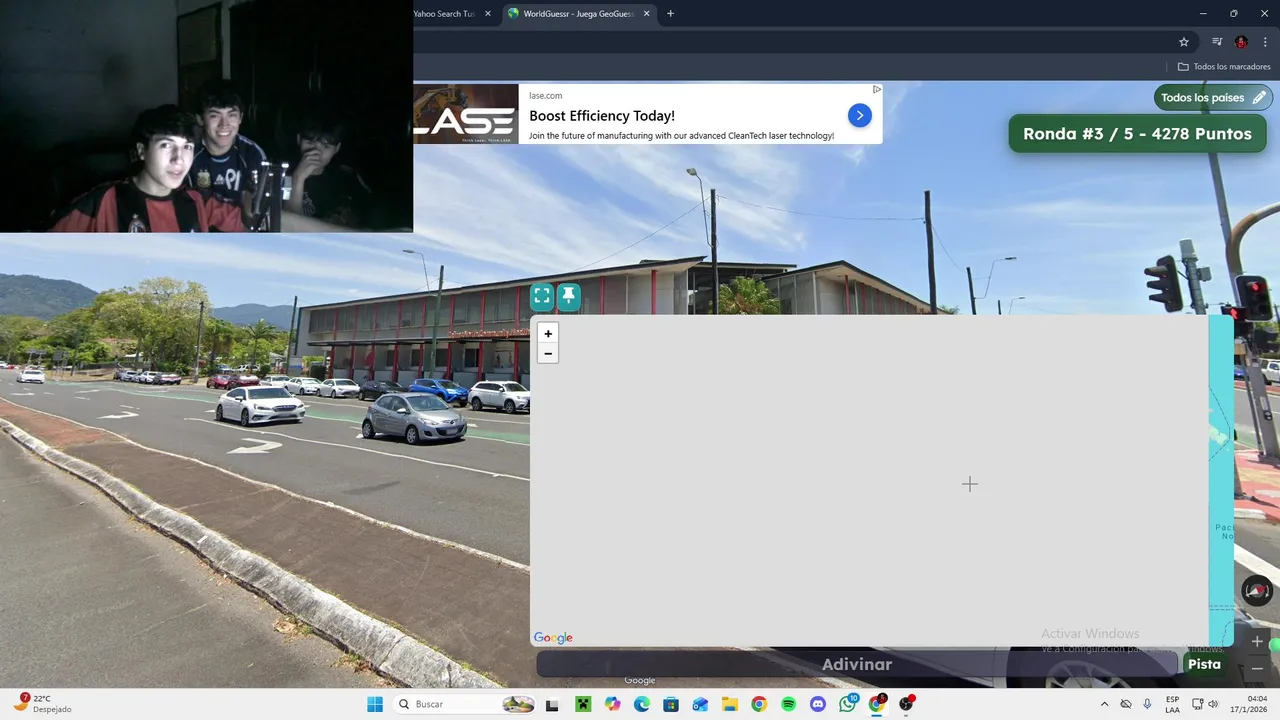Click the Street View compass
This screenshot has width=1280, height=720.
[x=1257, y=591]
